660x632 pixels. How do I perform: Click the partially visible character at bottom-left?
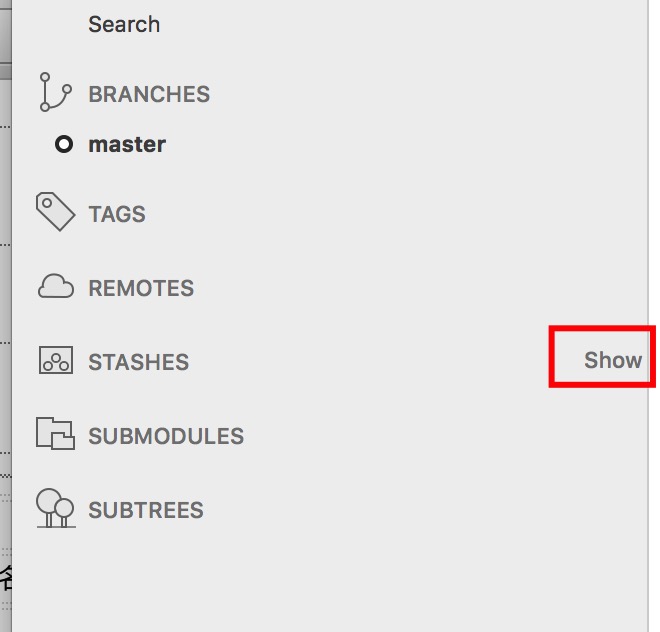coord(6,578)
